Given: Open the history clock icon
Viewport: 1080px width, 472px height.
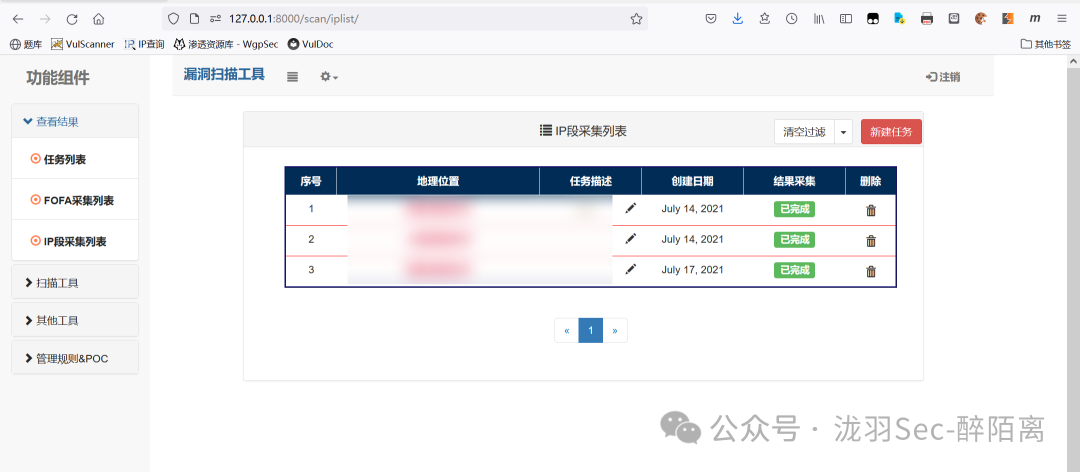Looking at the screenshot, I should coord(792,19).
